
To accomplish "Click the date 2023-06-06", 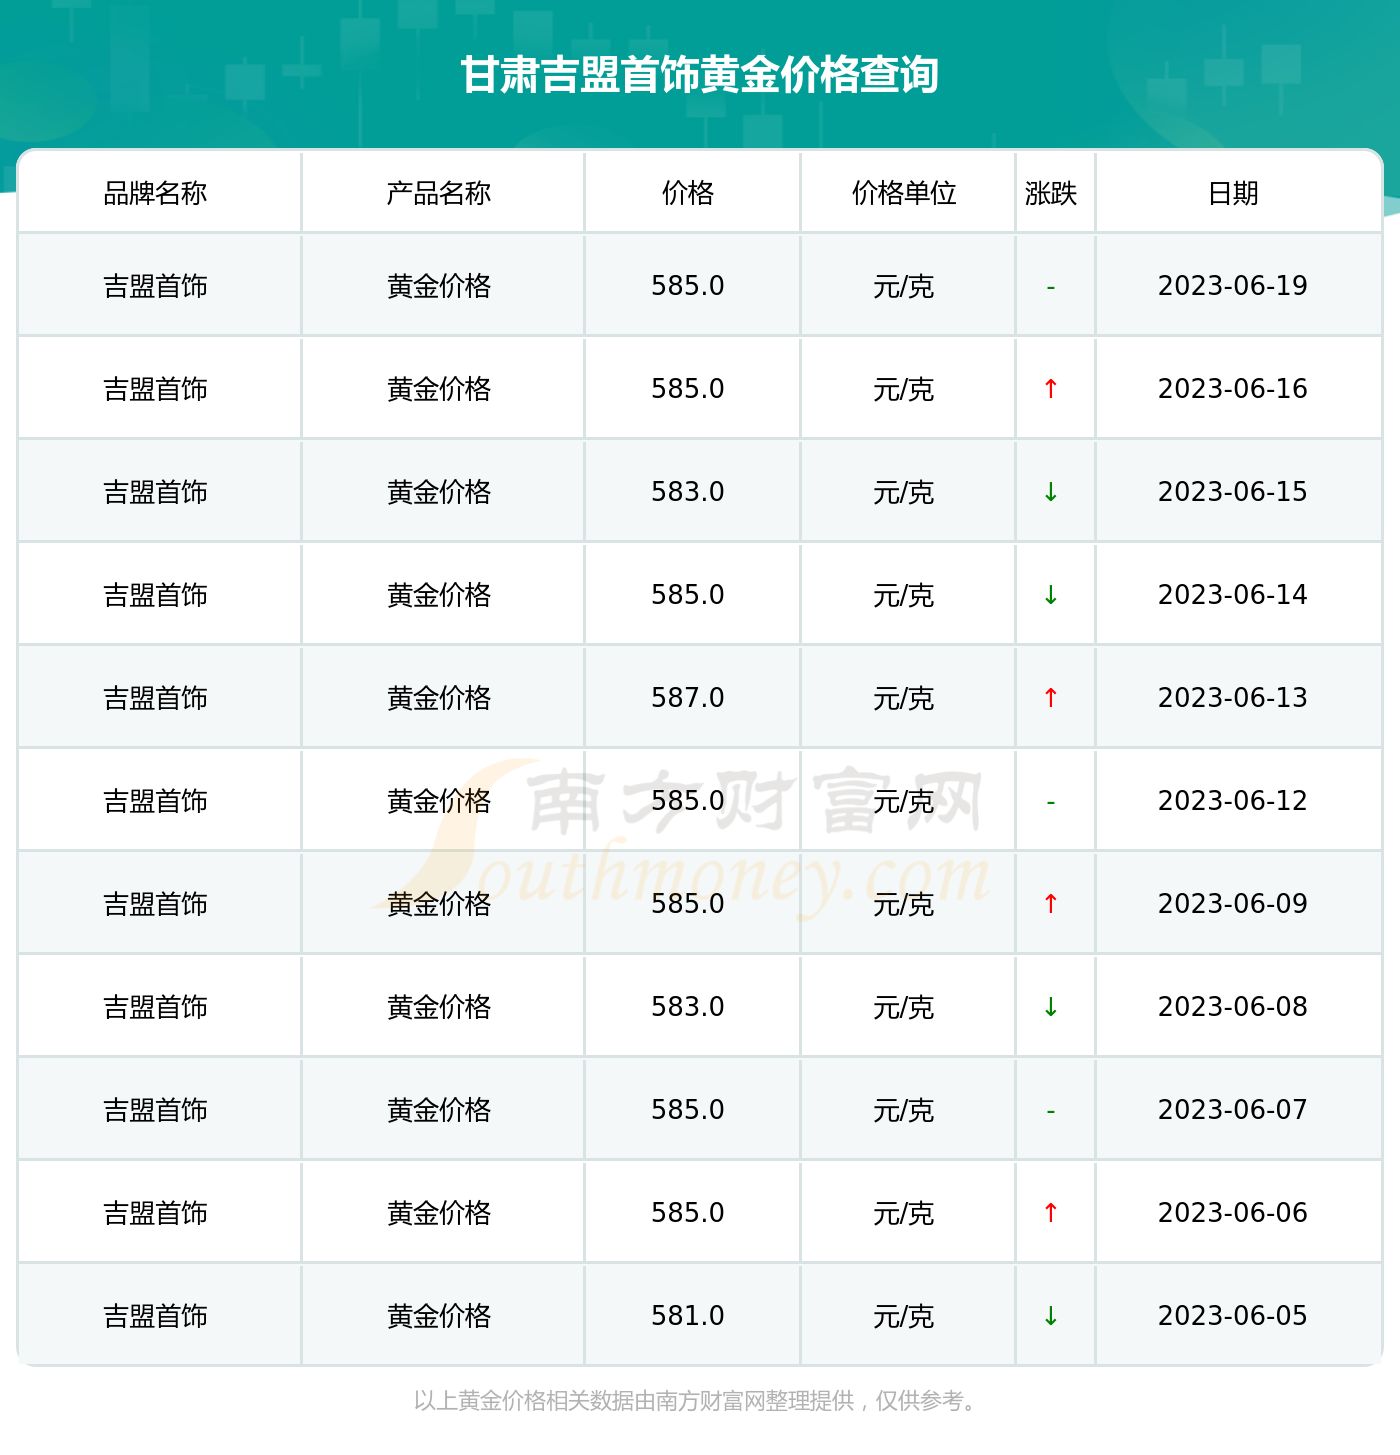I will point(1233,1213).
